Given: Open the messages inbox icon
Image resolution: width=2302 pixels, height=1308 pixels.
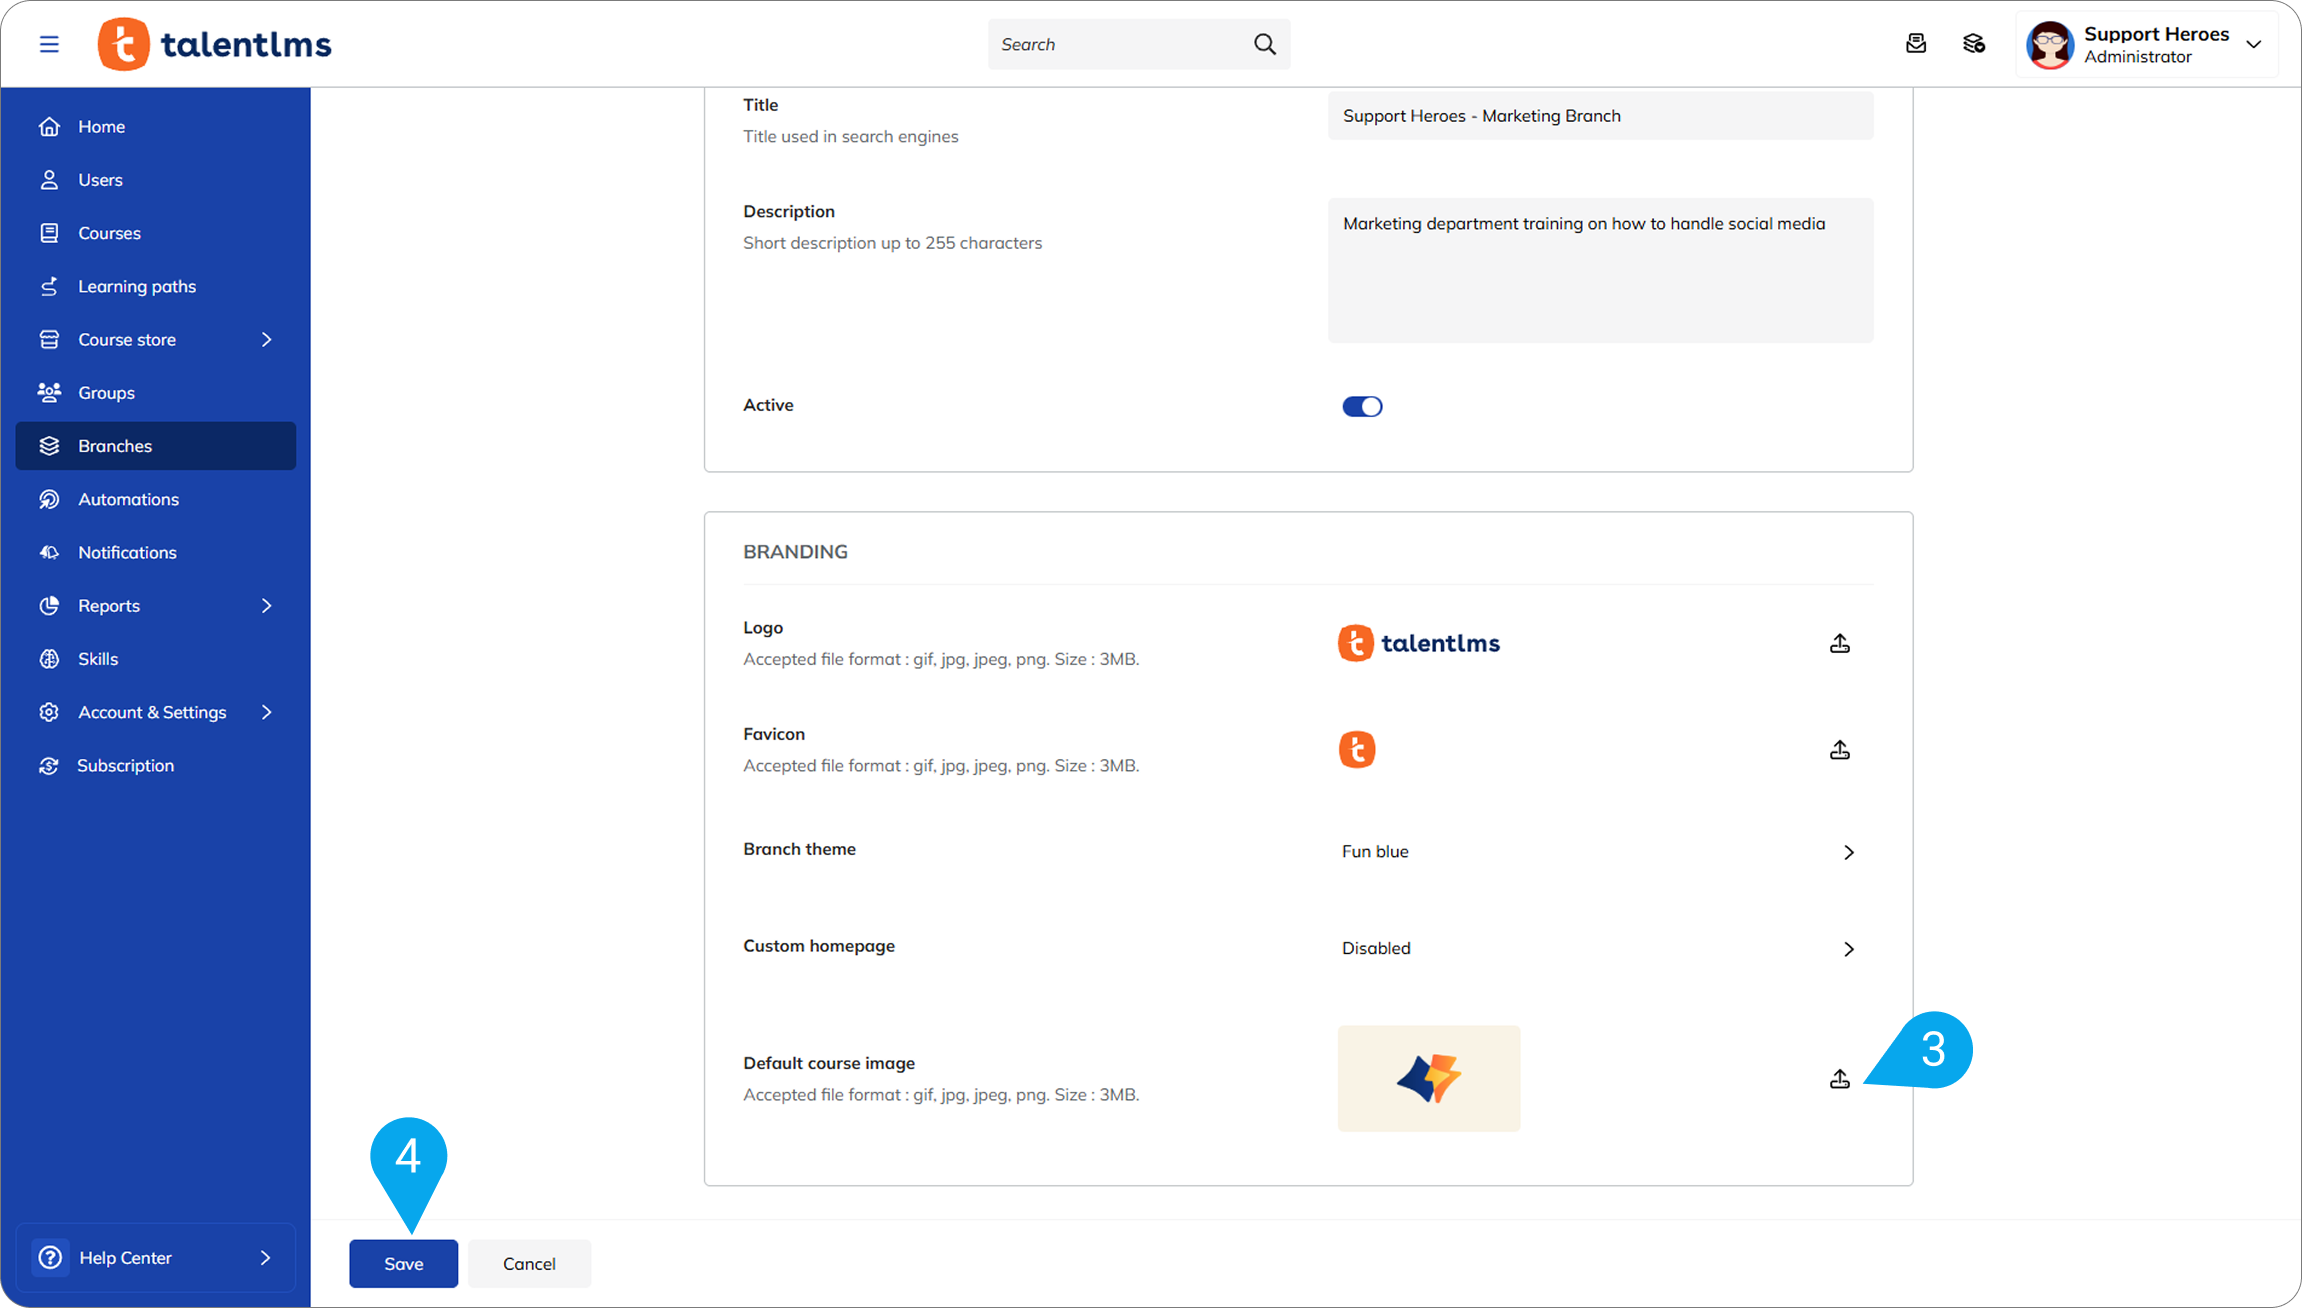Looking at the screenshot, I should point(1915,44).
